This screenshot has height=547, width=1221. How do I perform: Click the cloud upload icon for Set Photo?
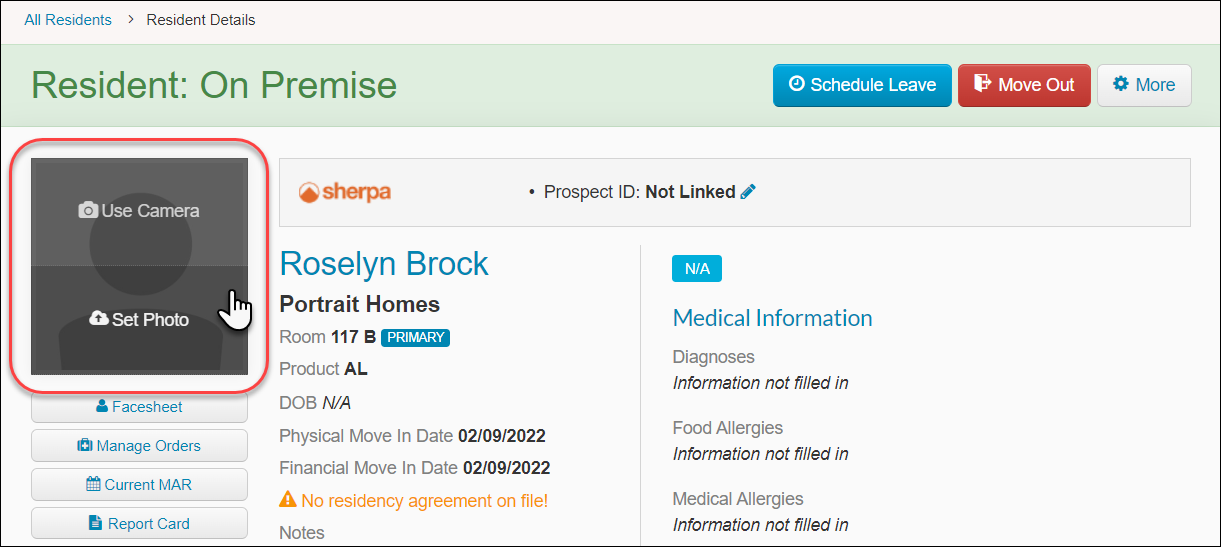[x=99, y=319]
